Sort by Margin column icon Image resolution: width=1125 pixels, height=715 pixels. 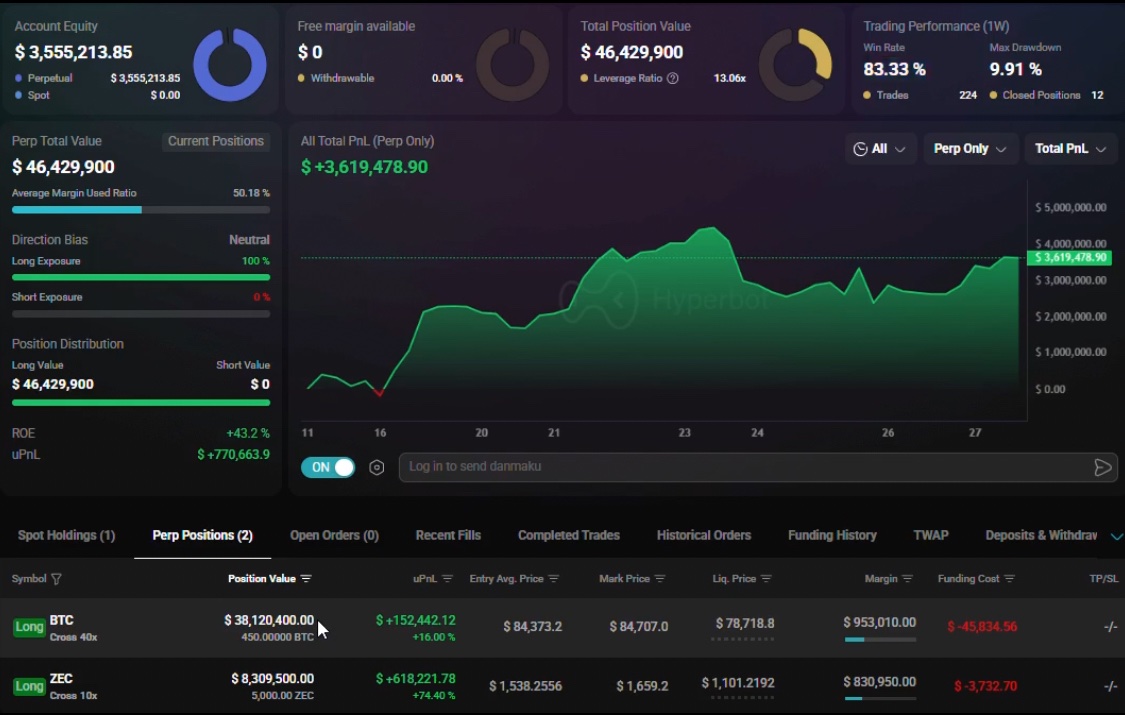click(908, 579)
